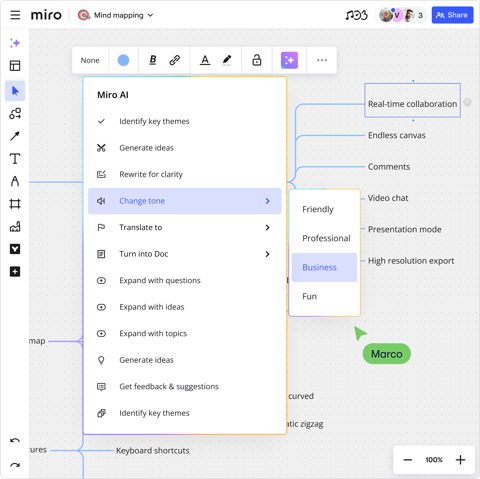The image size is (480, 479).
Task: Click the miro logo
Action: (x=46, y=15)
